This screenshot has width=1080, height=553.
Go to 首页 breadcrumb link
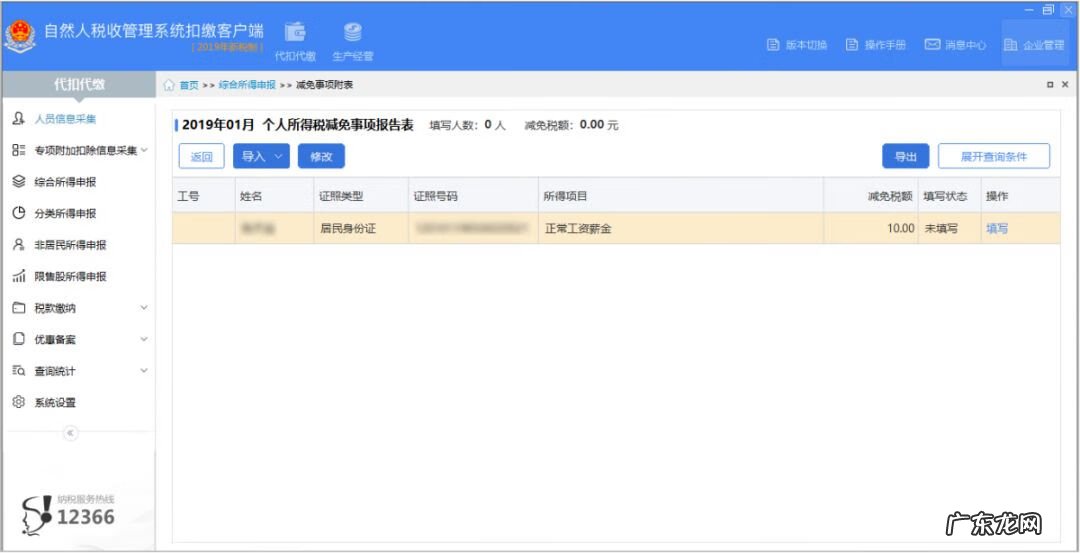[189, 85]
